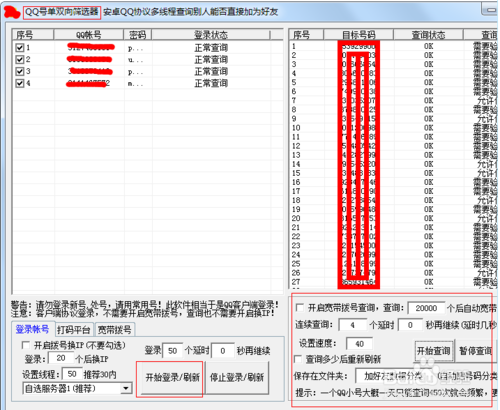Click the 登录 count field showing 50
500x410 pixels.
click(173, 351)
